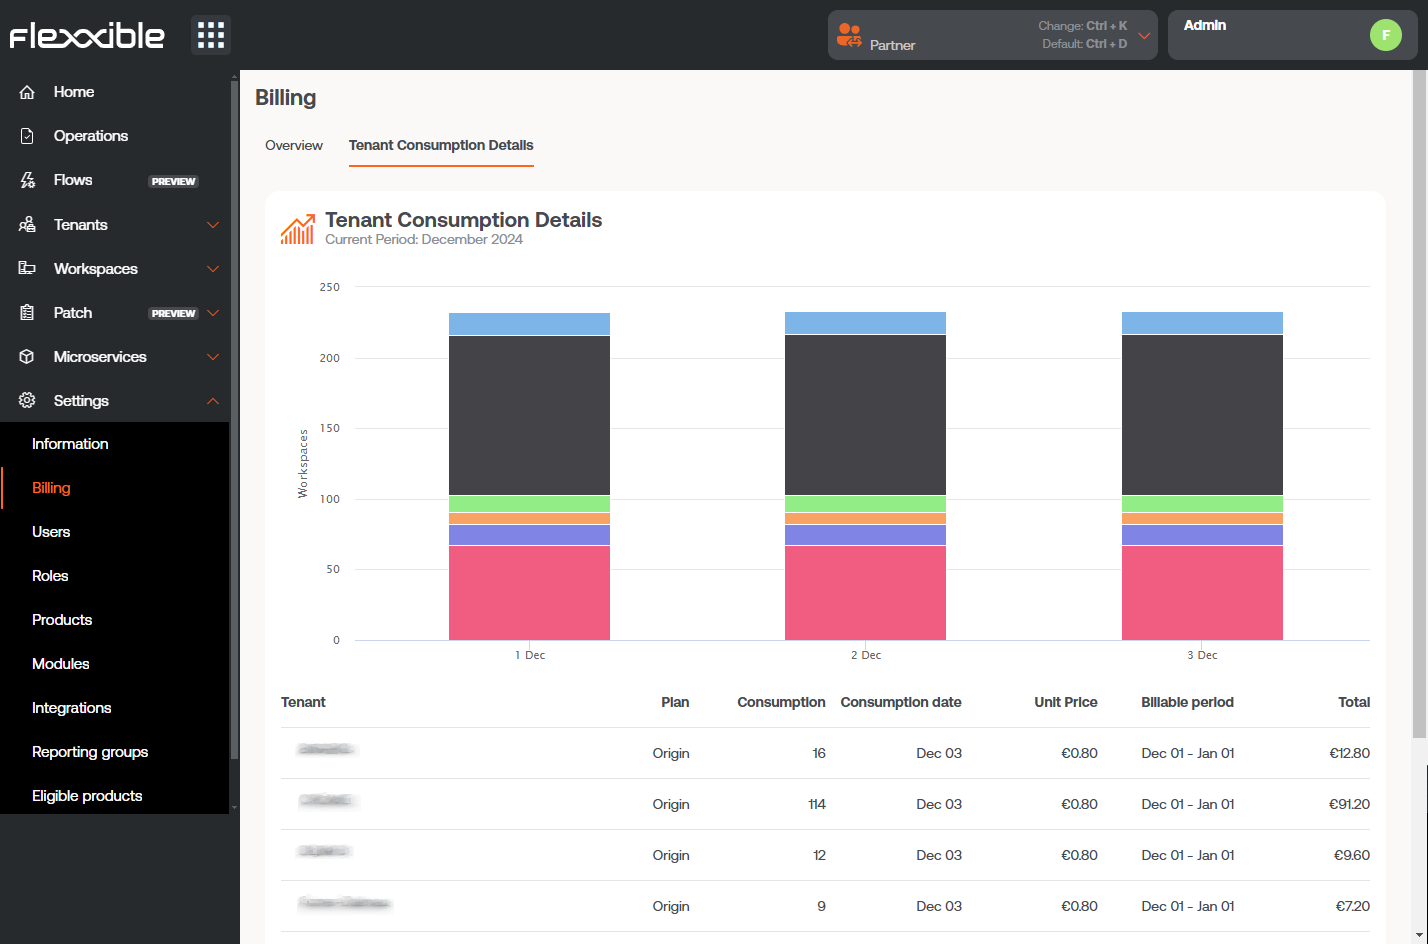Click the Tenant column header
The image size is (1428, 944).
(x=303, y=702)
